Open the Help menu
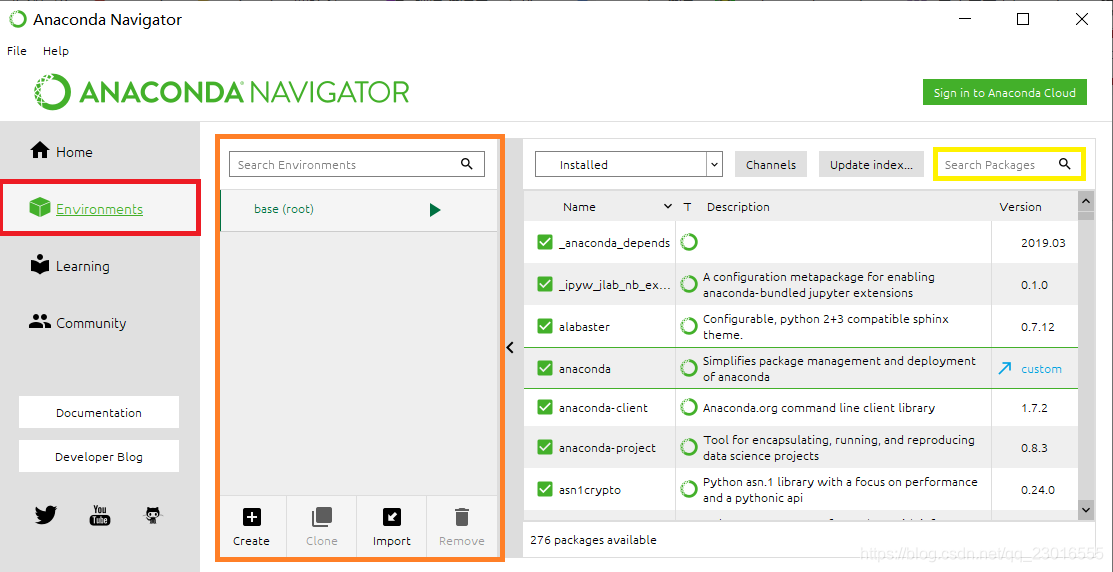This screenshot has height=572, width=1113. [x=55, y=51]
